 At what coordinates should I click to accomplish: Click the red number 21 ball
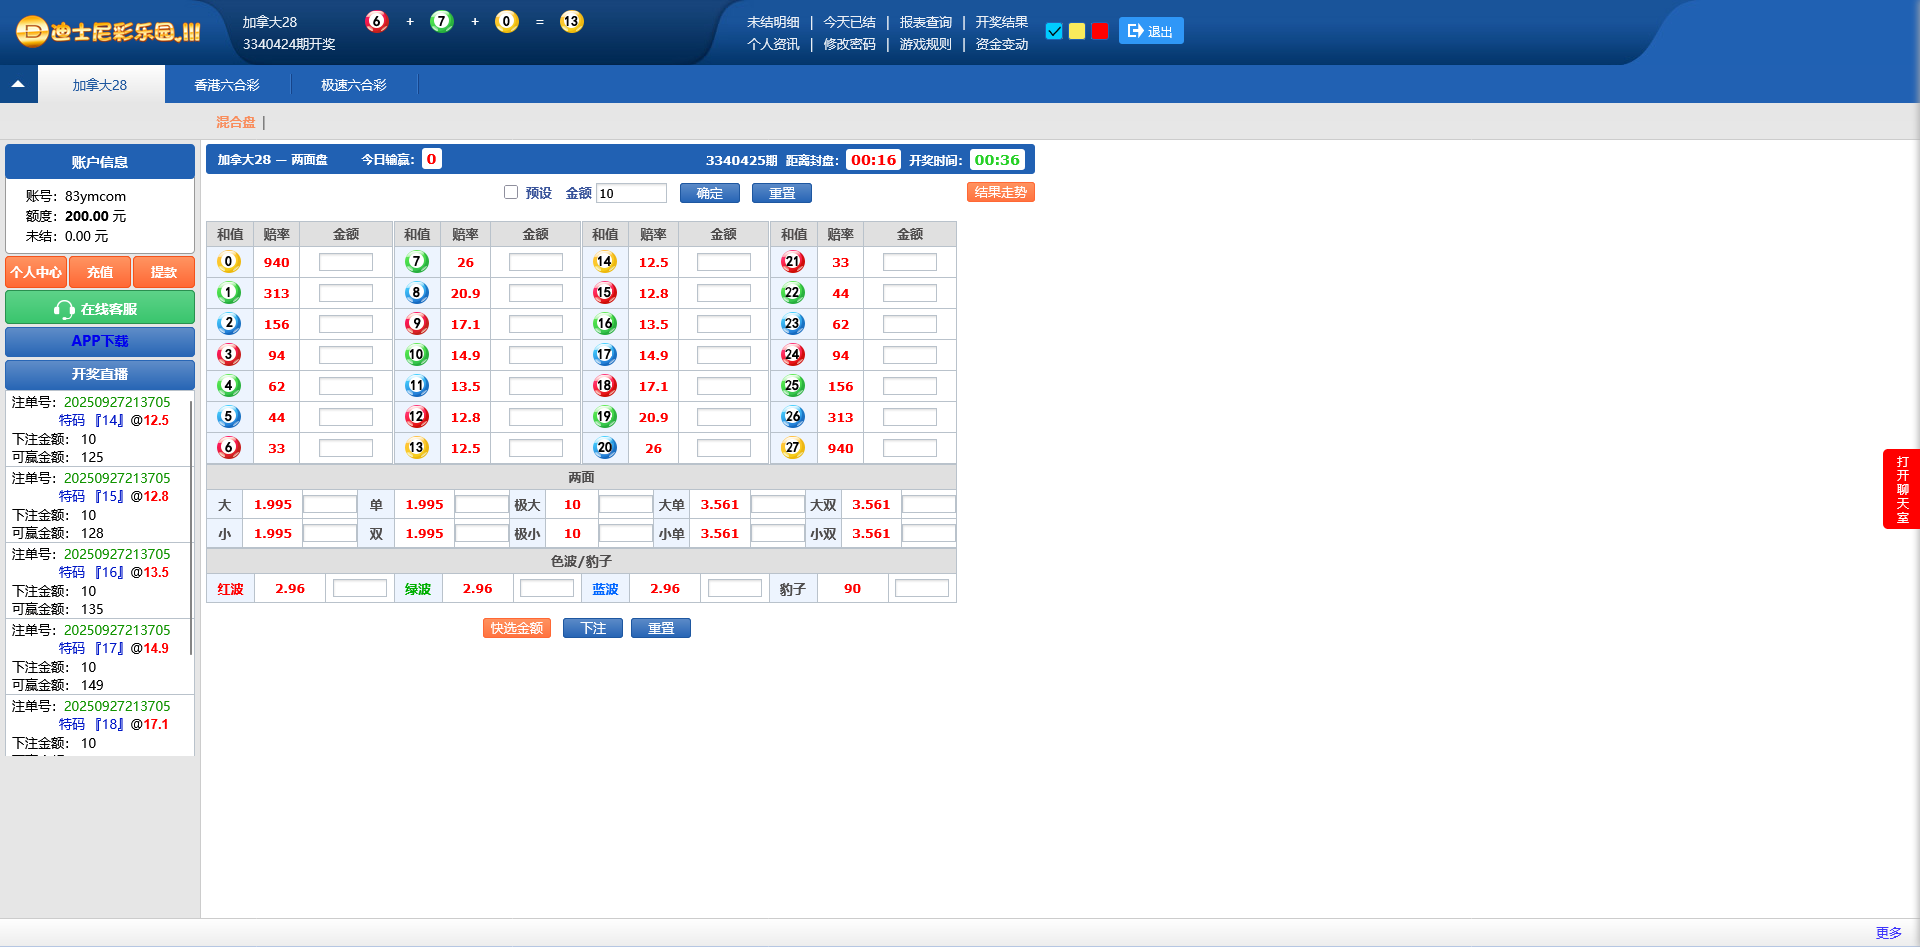tap(793, 262)
